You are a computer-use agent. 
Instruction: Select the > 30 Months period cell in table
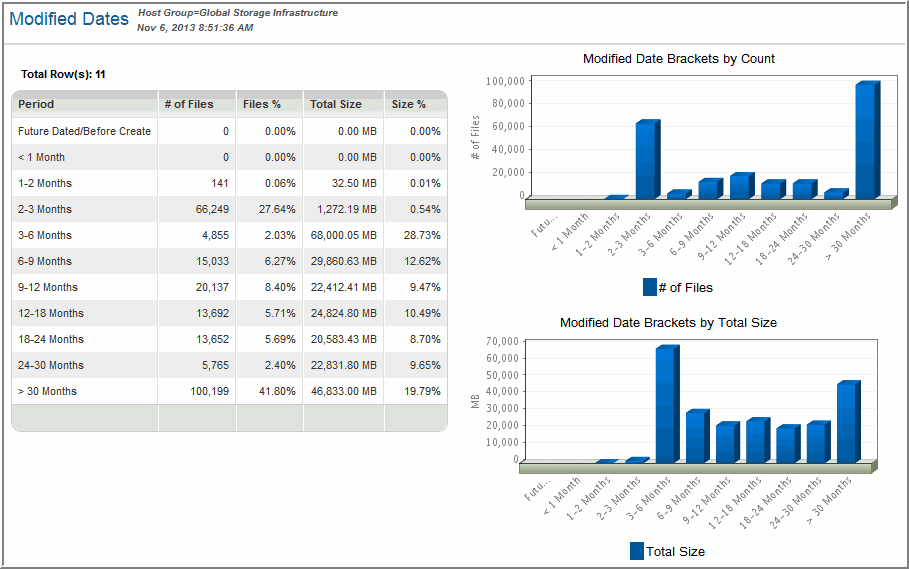click(47, 391)
